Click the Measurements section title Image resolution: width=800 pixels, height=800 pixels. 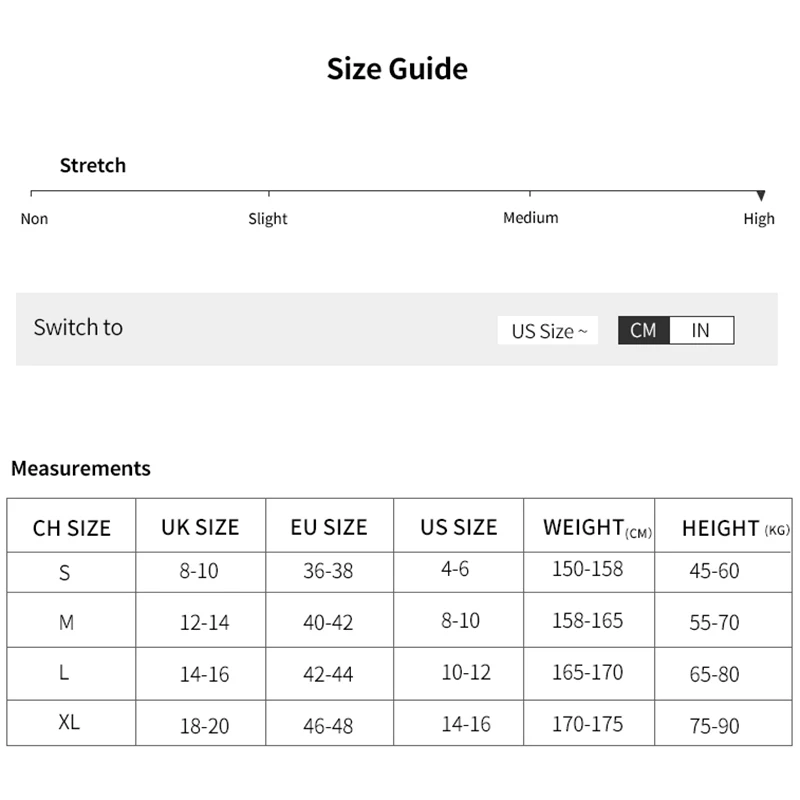(x=80, y=468)
